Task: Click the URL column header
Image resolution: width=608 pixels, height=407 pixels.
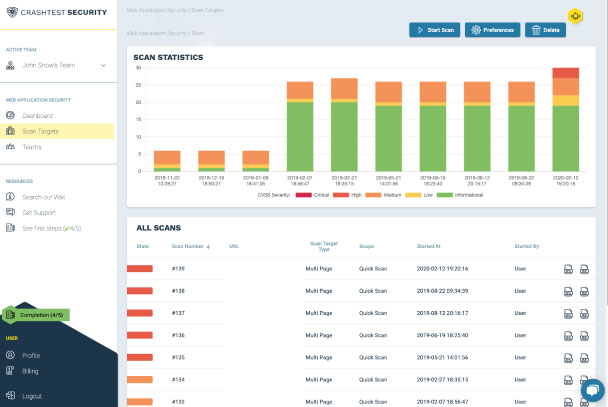Action: coord(234,247)
